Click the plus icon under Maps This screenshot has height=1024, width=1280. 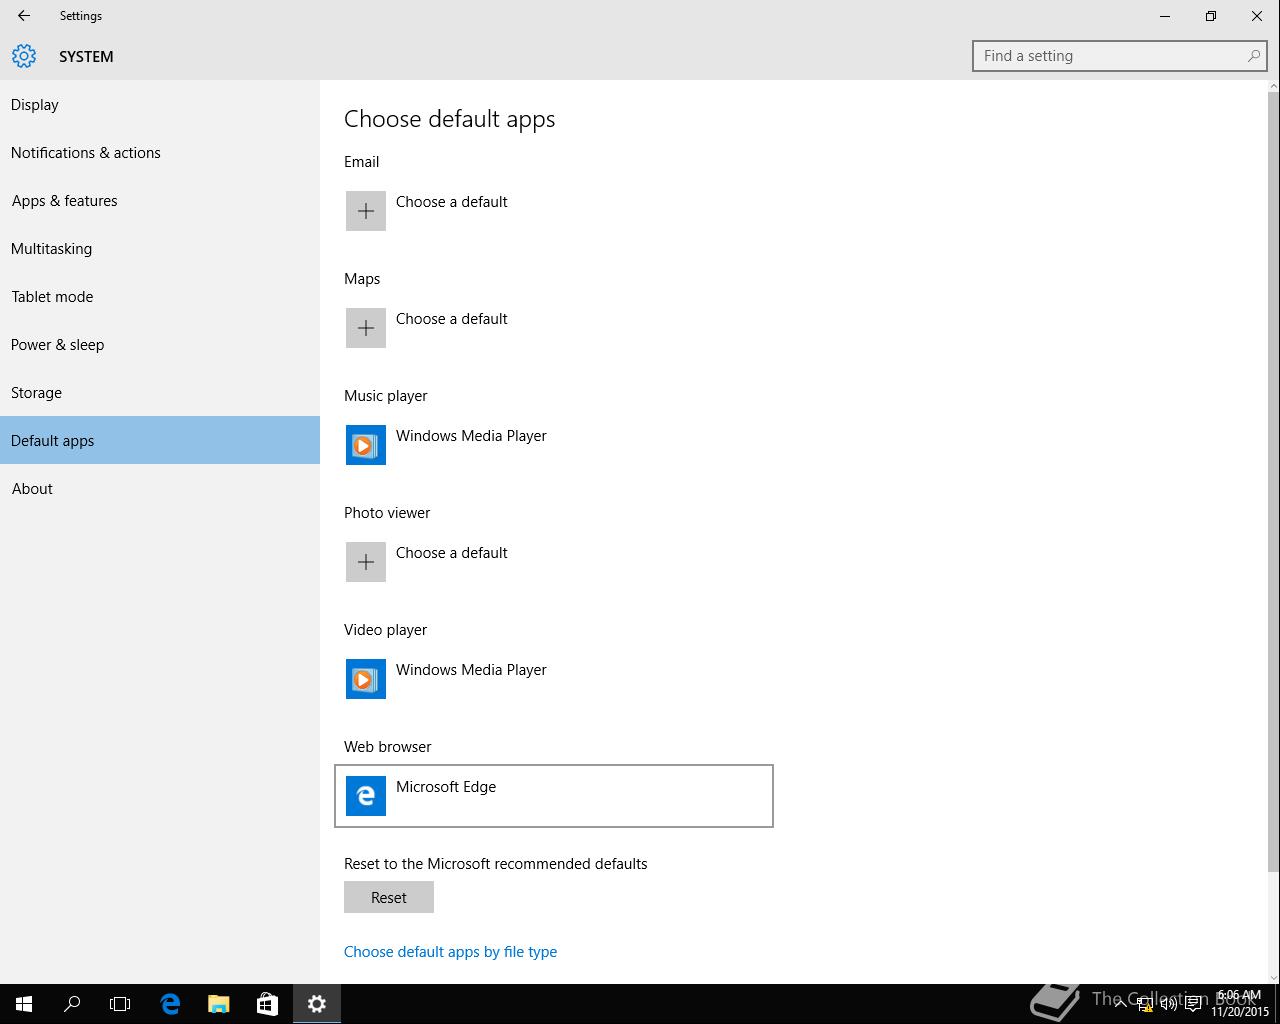pos(366,328)
